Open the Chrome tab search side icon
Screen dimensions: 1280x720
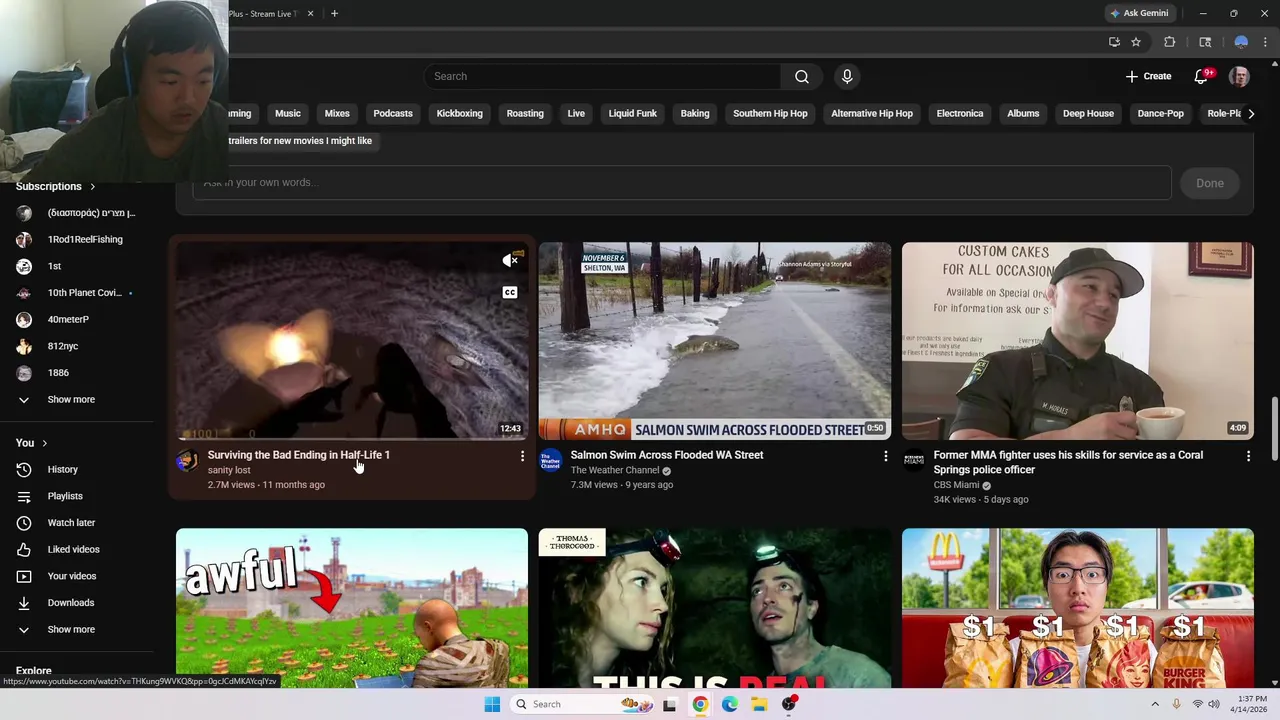[1205, 42]
